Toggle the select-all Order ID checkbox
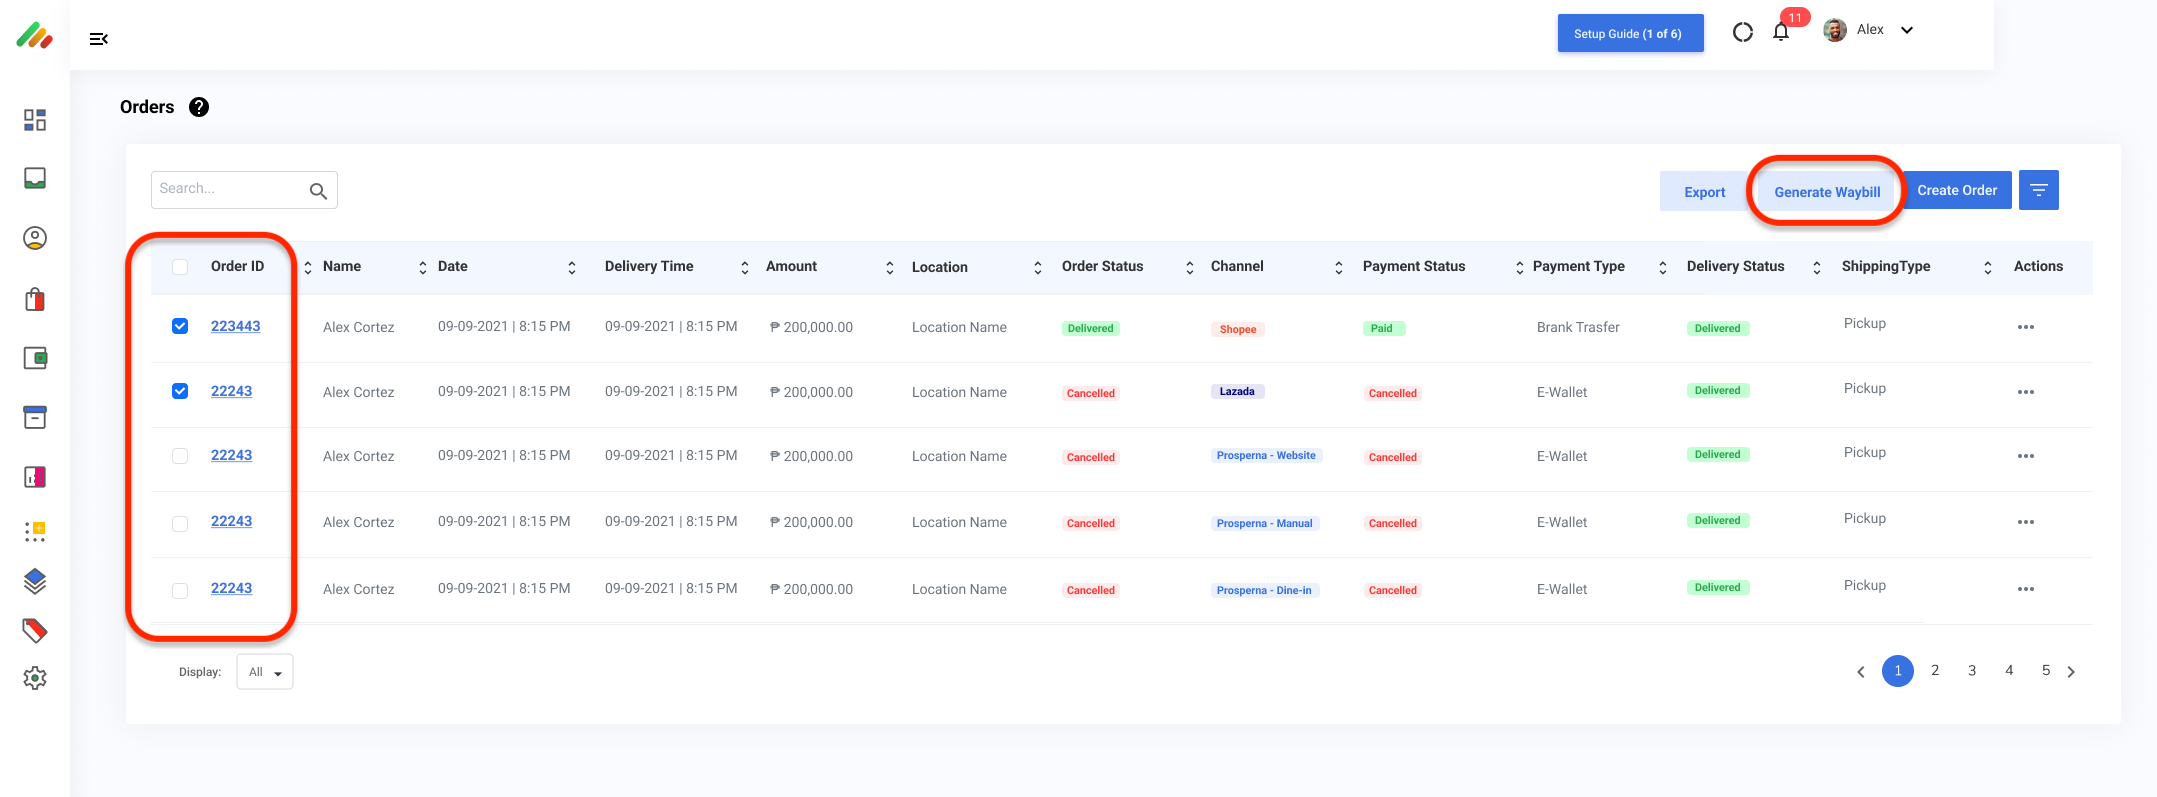The width and height of the screenshot is (2157, 797). tap(180, 267)
